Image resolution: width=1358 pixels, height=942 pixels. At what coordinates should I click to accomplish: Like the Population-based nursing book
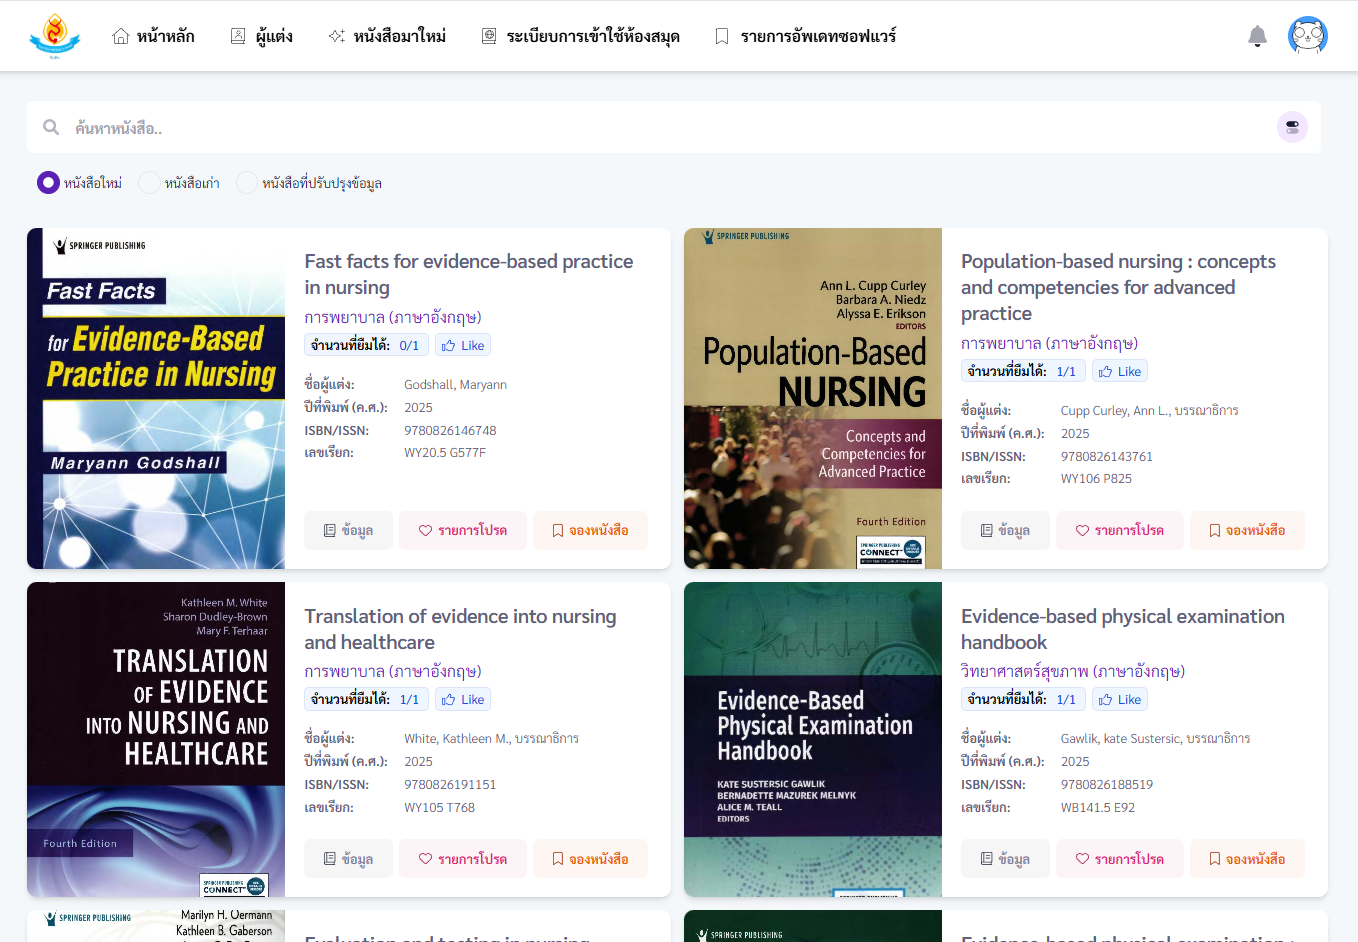click(x=1119, y=371)
